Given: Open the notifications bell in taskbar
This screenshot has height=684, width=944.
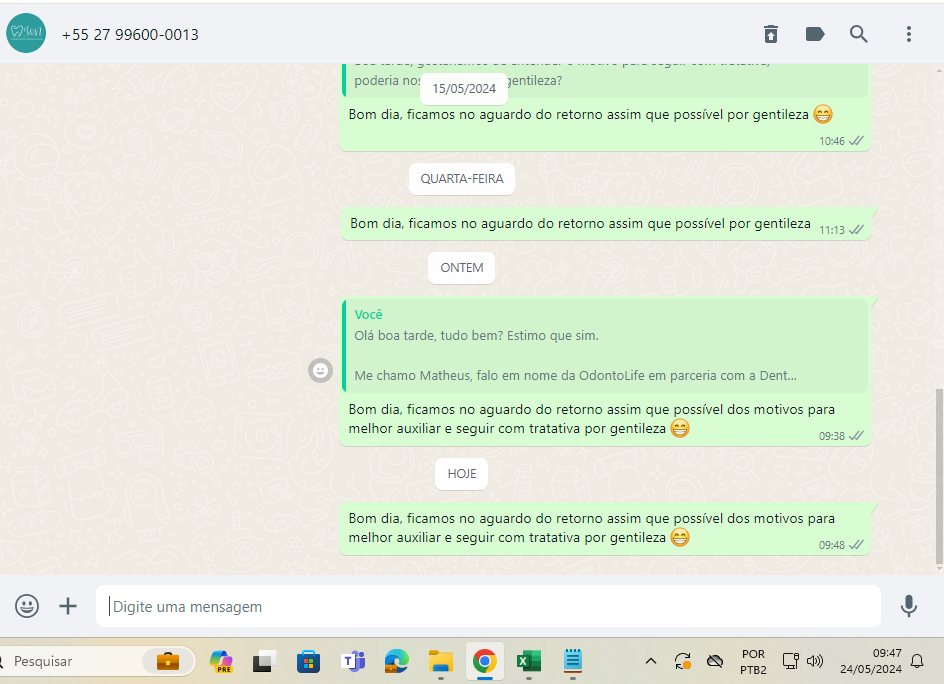Looking at the screenshot, I should (916, 661).
